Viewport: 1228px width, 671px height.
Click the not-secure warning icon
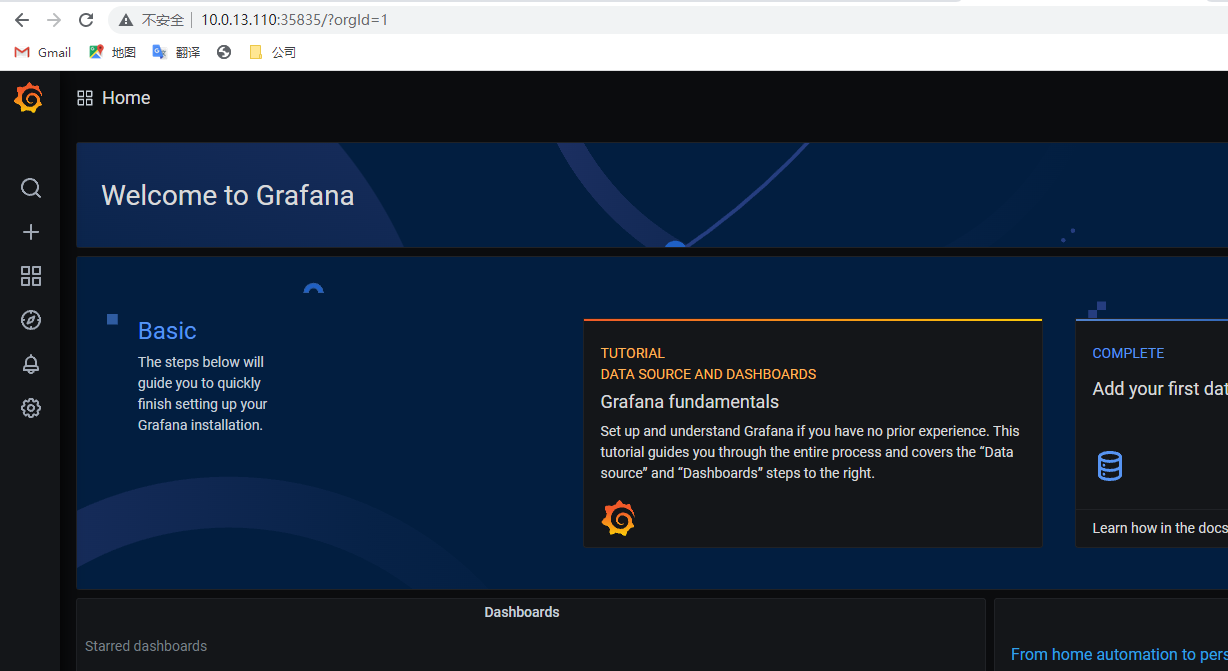tap(126, 20)
